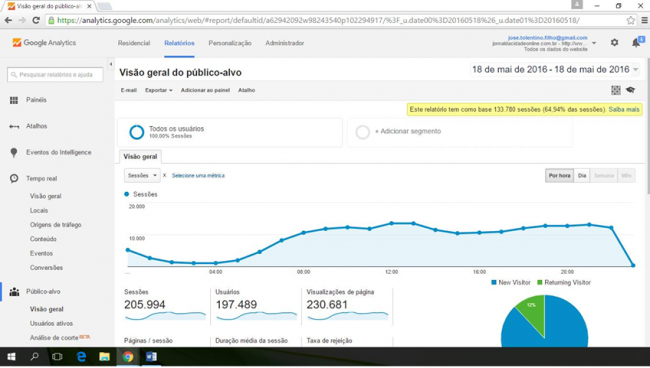Screen dimensions: 650x368
Task: Open the Administrador tab
Action: tap(284, 43)
